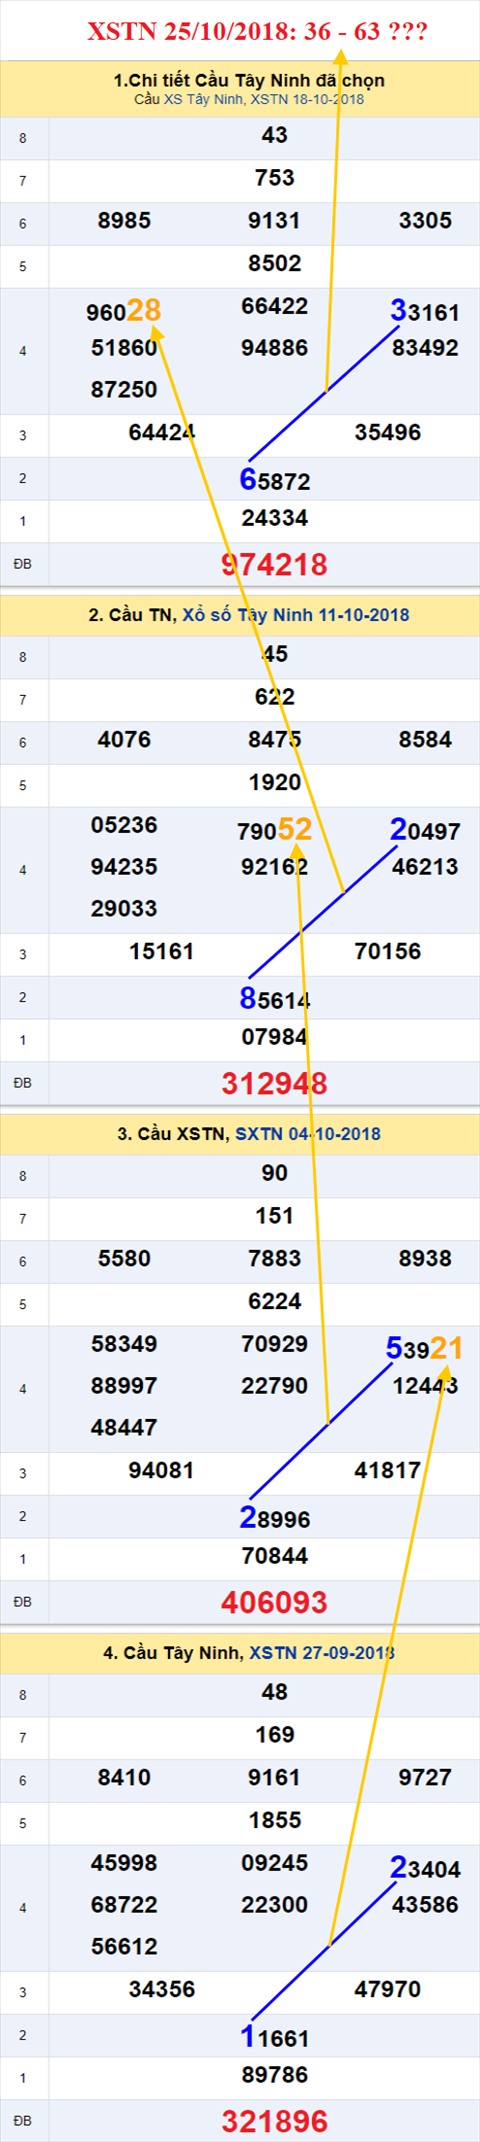Screen dimensions: 480x2142
Task: Click the number 58349
Action: click(124, 1344)
